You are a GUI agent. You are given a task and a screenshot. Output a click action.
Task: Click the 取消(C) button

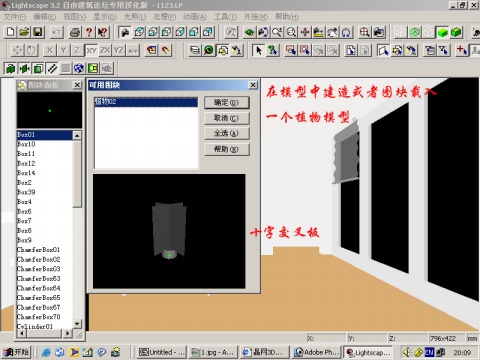226,118
